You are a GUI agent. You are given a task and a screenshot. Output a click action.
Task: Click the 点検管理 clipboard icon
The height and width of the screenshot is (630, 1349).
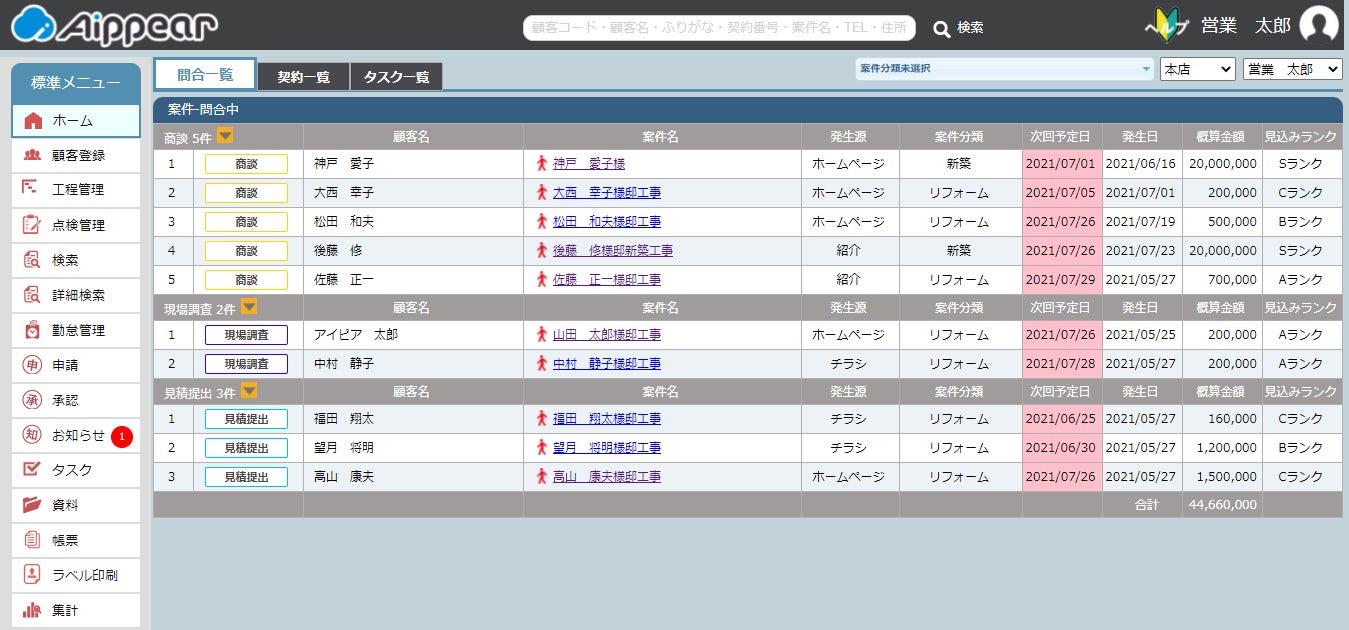32,225
